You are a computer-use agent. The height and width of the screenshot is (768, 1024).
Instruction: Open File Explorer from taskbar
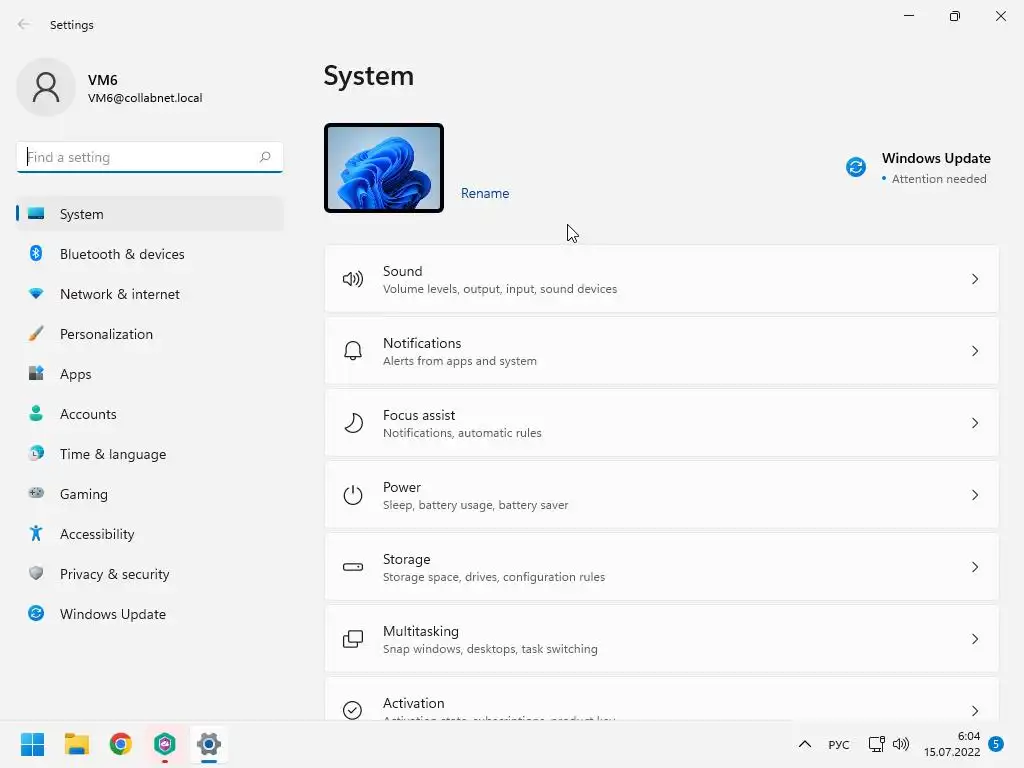point(76,744)
